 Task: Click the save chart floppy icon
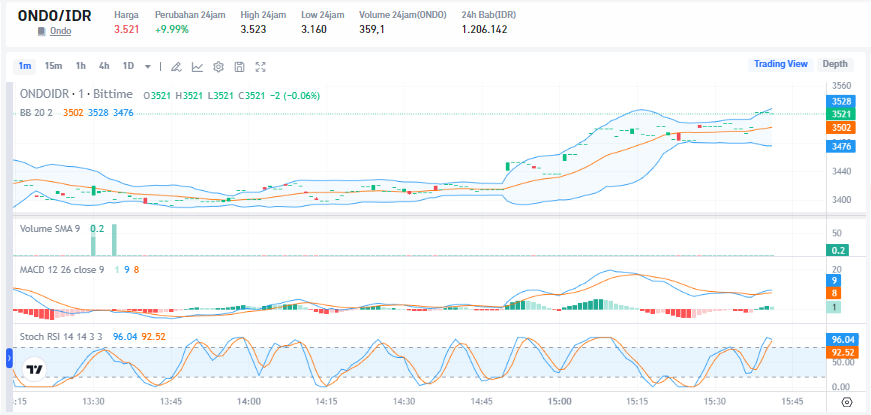pyautogui.click(x=239, y=67)
